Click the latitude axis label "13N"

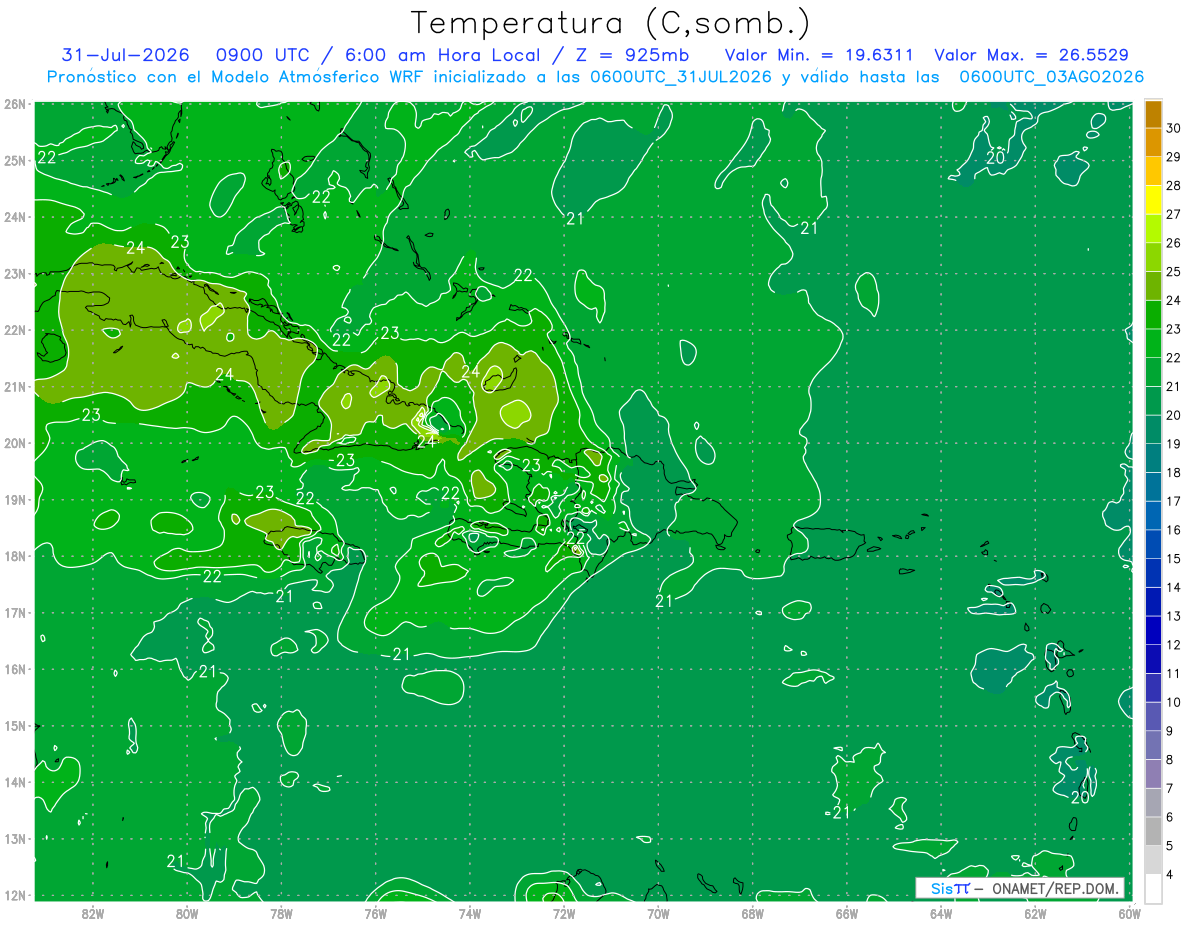pyautogui.click(x=15, y=839)
